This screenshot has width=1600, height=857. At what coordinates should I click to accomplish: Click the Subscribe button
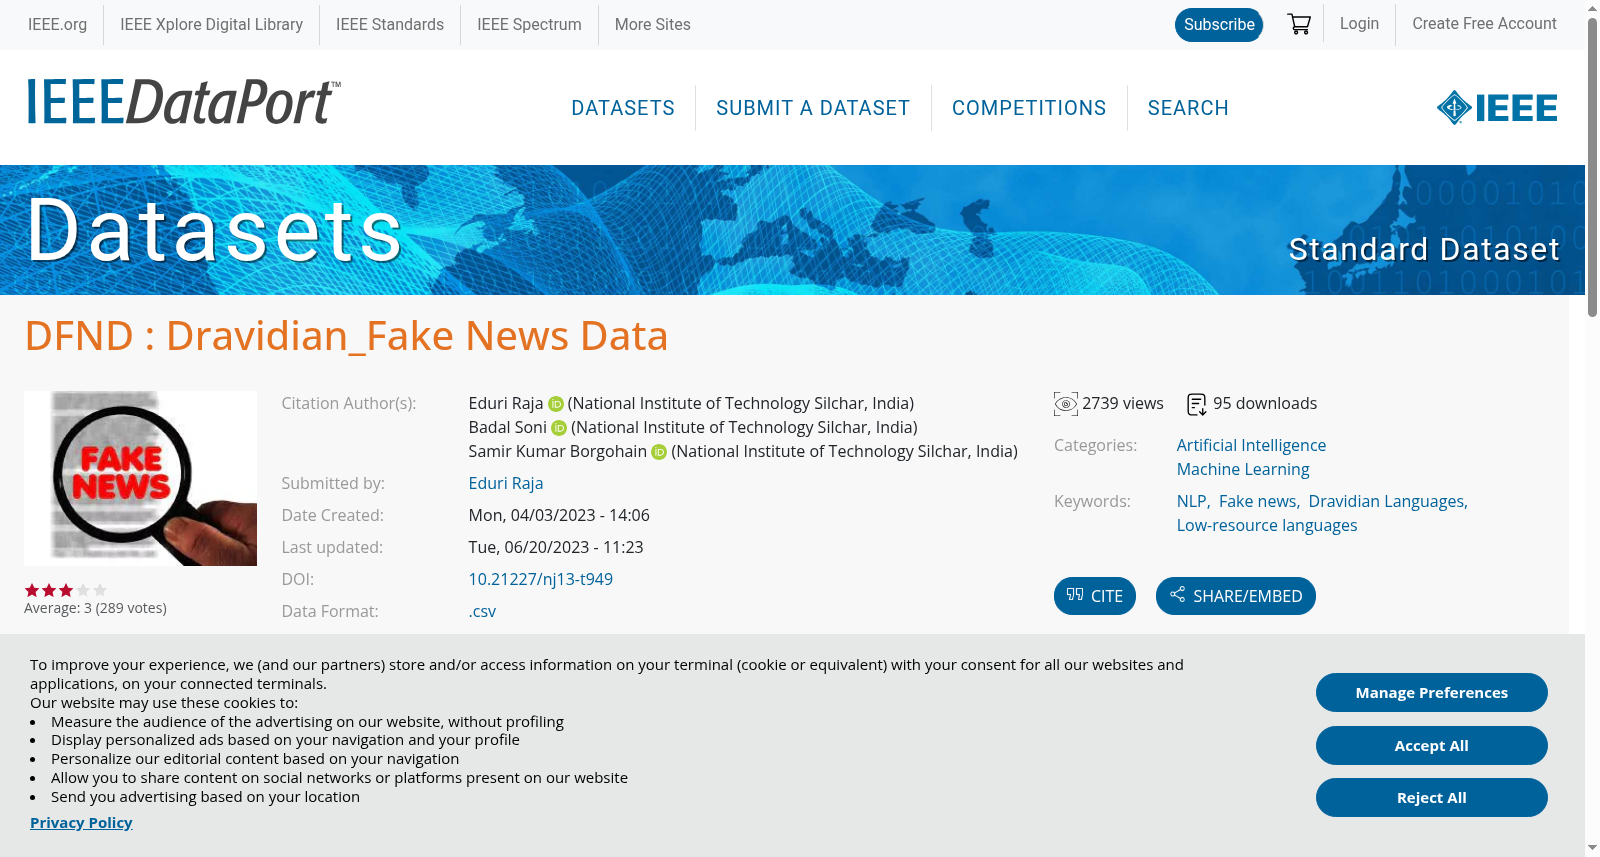[x=1219, y=25]
